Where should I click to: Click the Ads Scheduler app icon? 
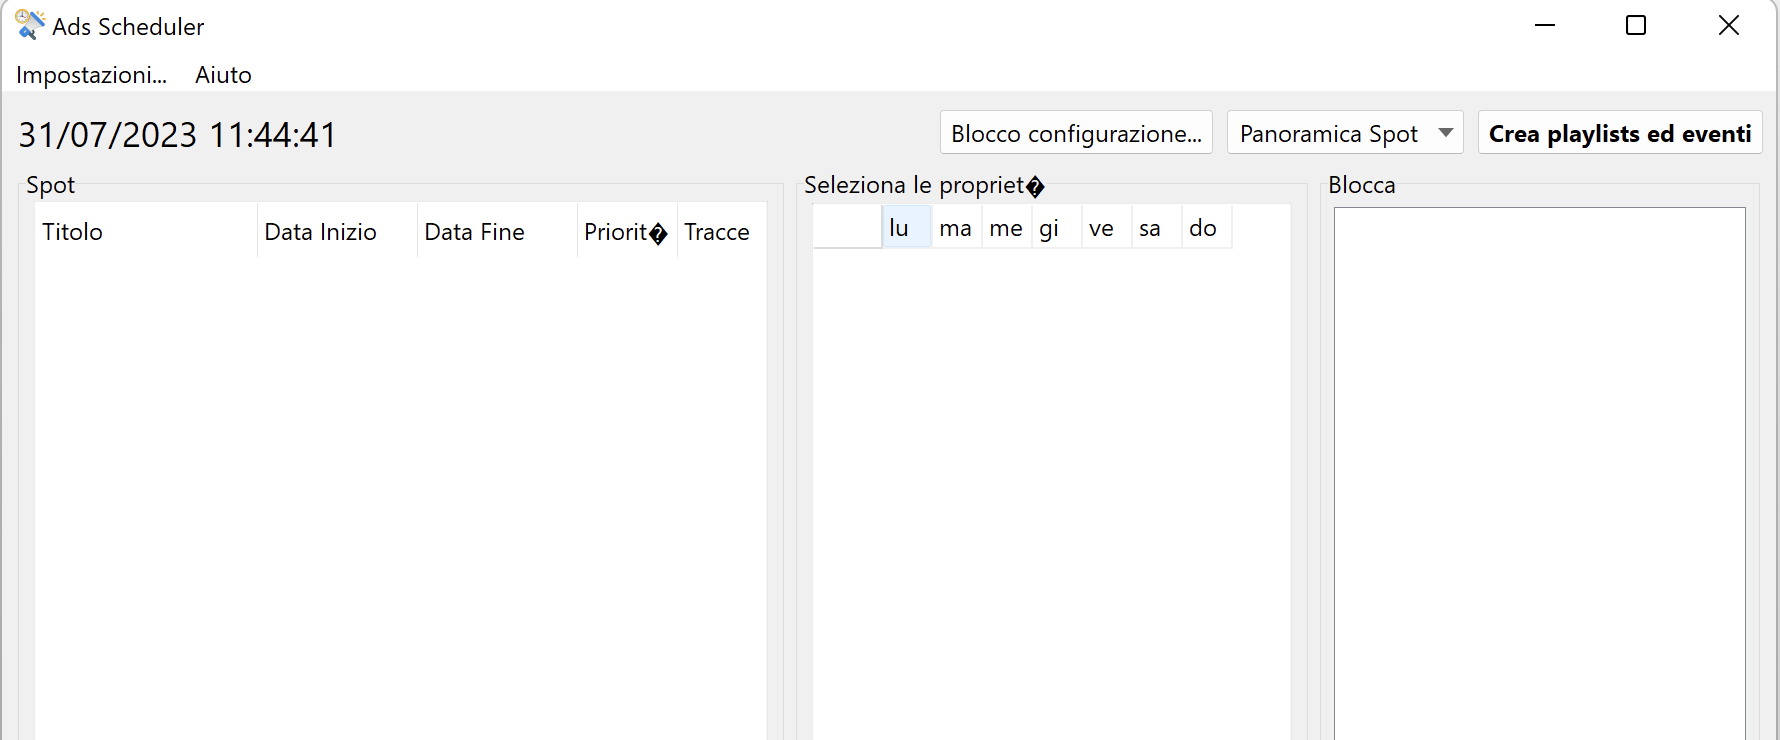30,25
